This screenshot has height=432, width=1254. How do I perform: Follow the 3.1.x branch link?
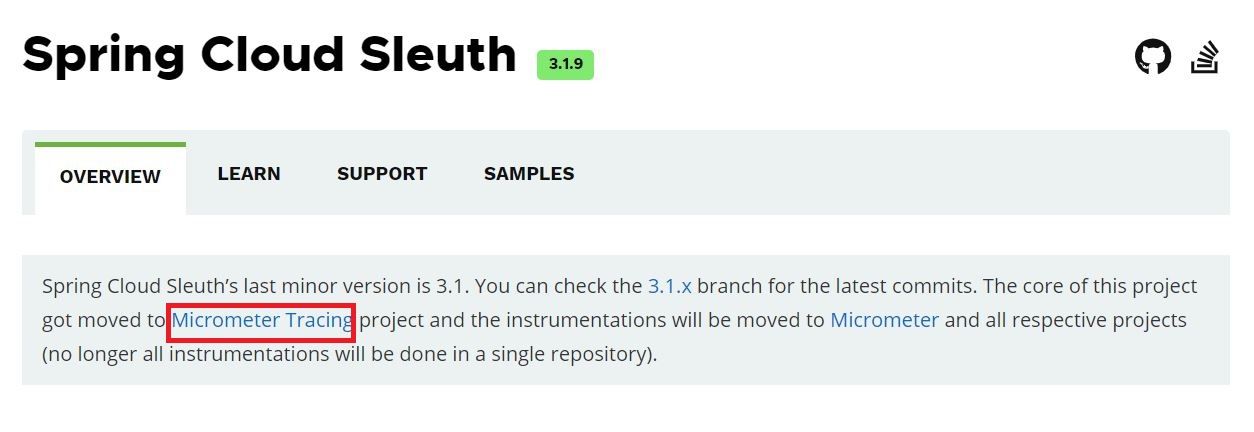(669, 286)
